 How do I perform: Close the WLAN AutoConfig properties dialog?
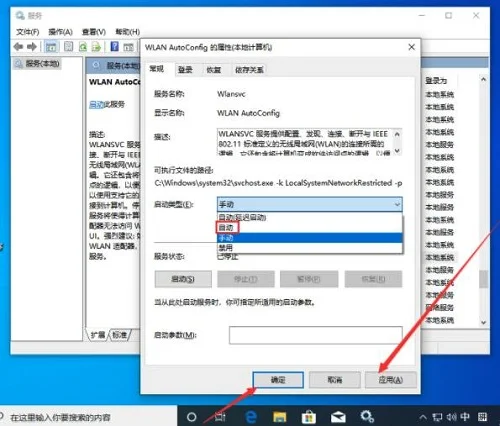(x=412, y=47)
